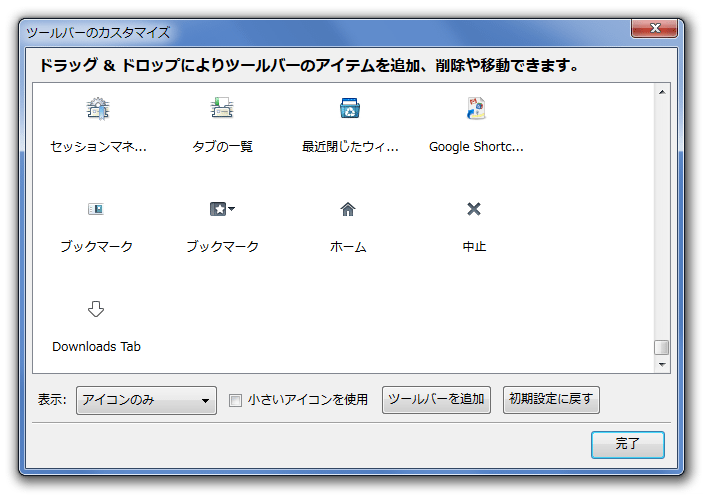Click the タブの一覧 label
The width and height of the screenshot is (706, 499).
click(x=222, y=147)
